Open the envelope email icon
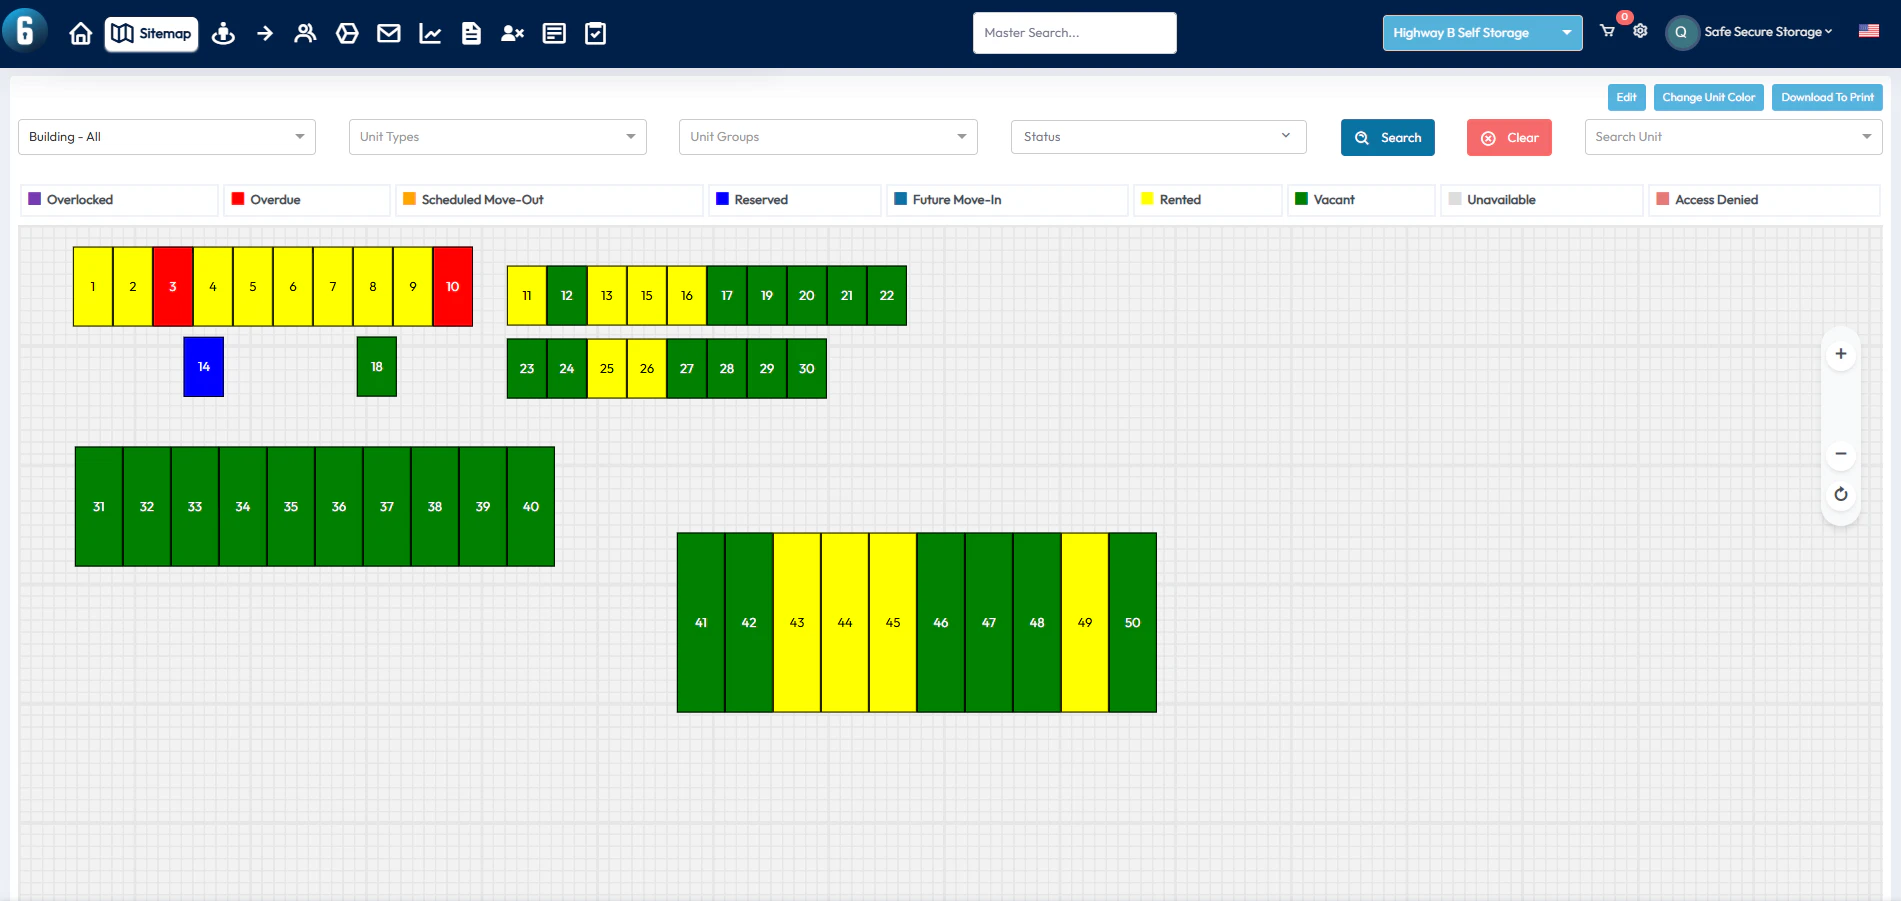Image resolution: width=1901 pixels, height=901 pixels. (x=388, y=32)
